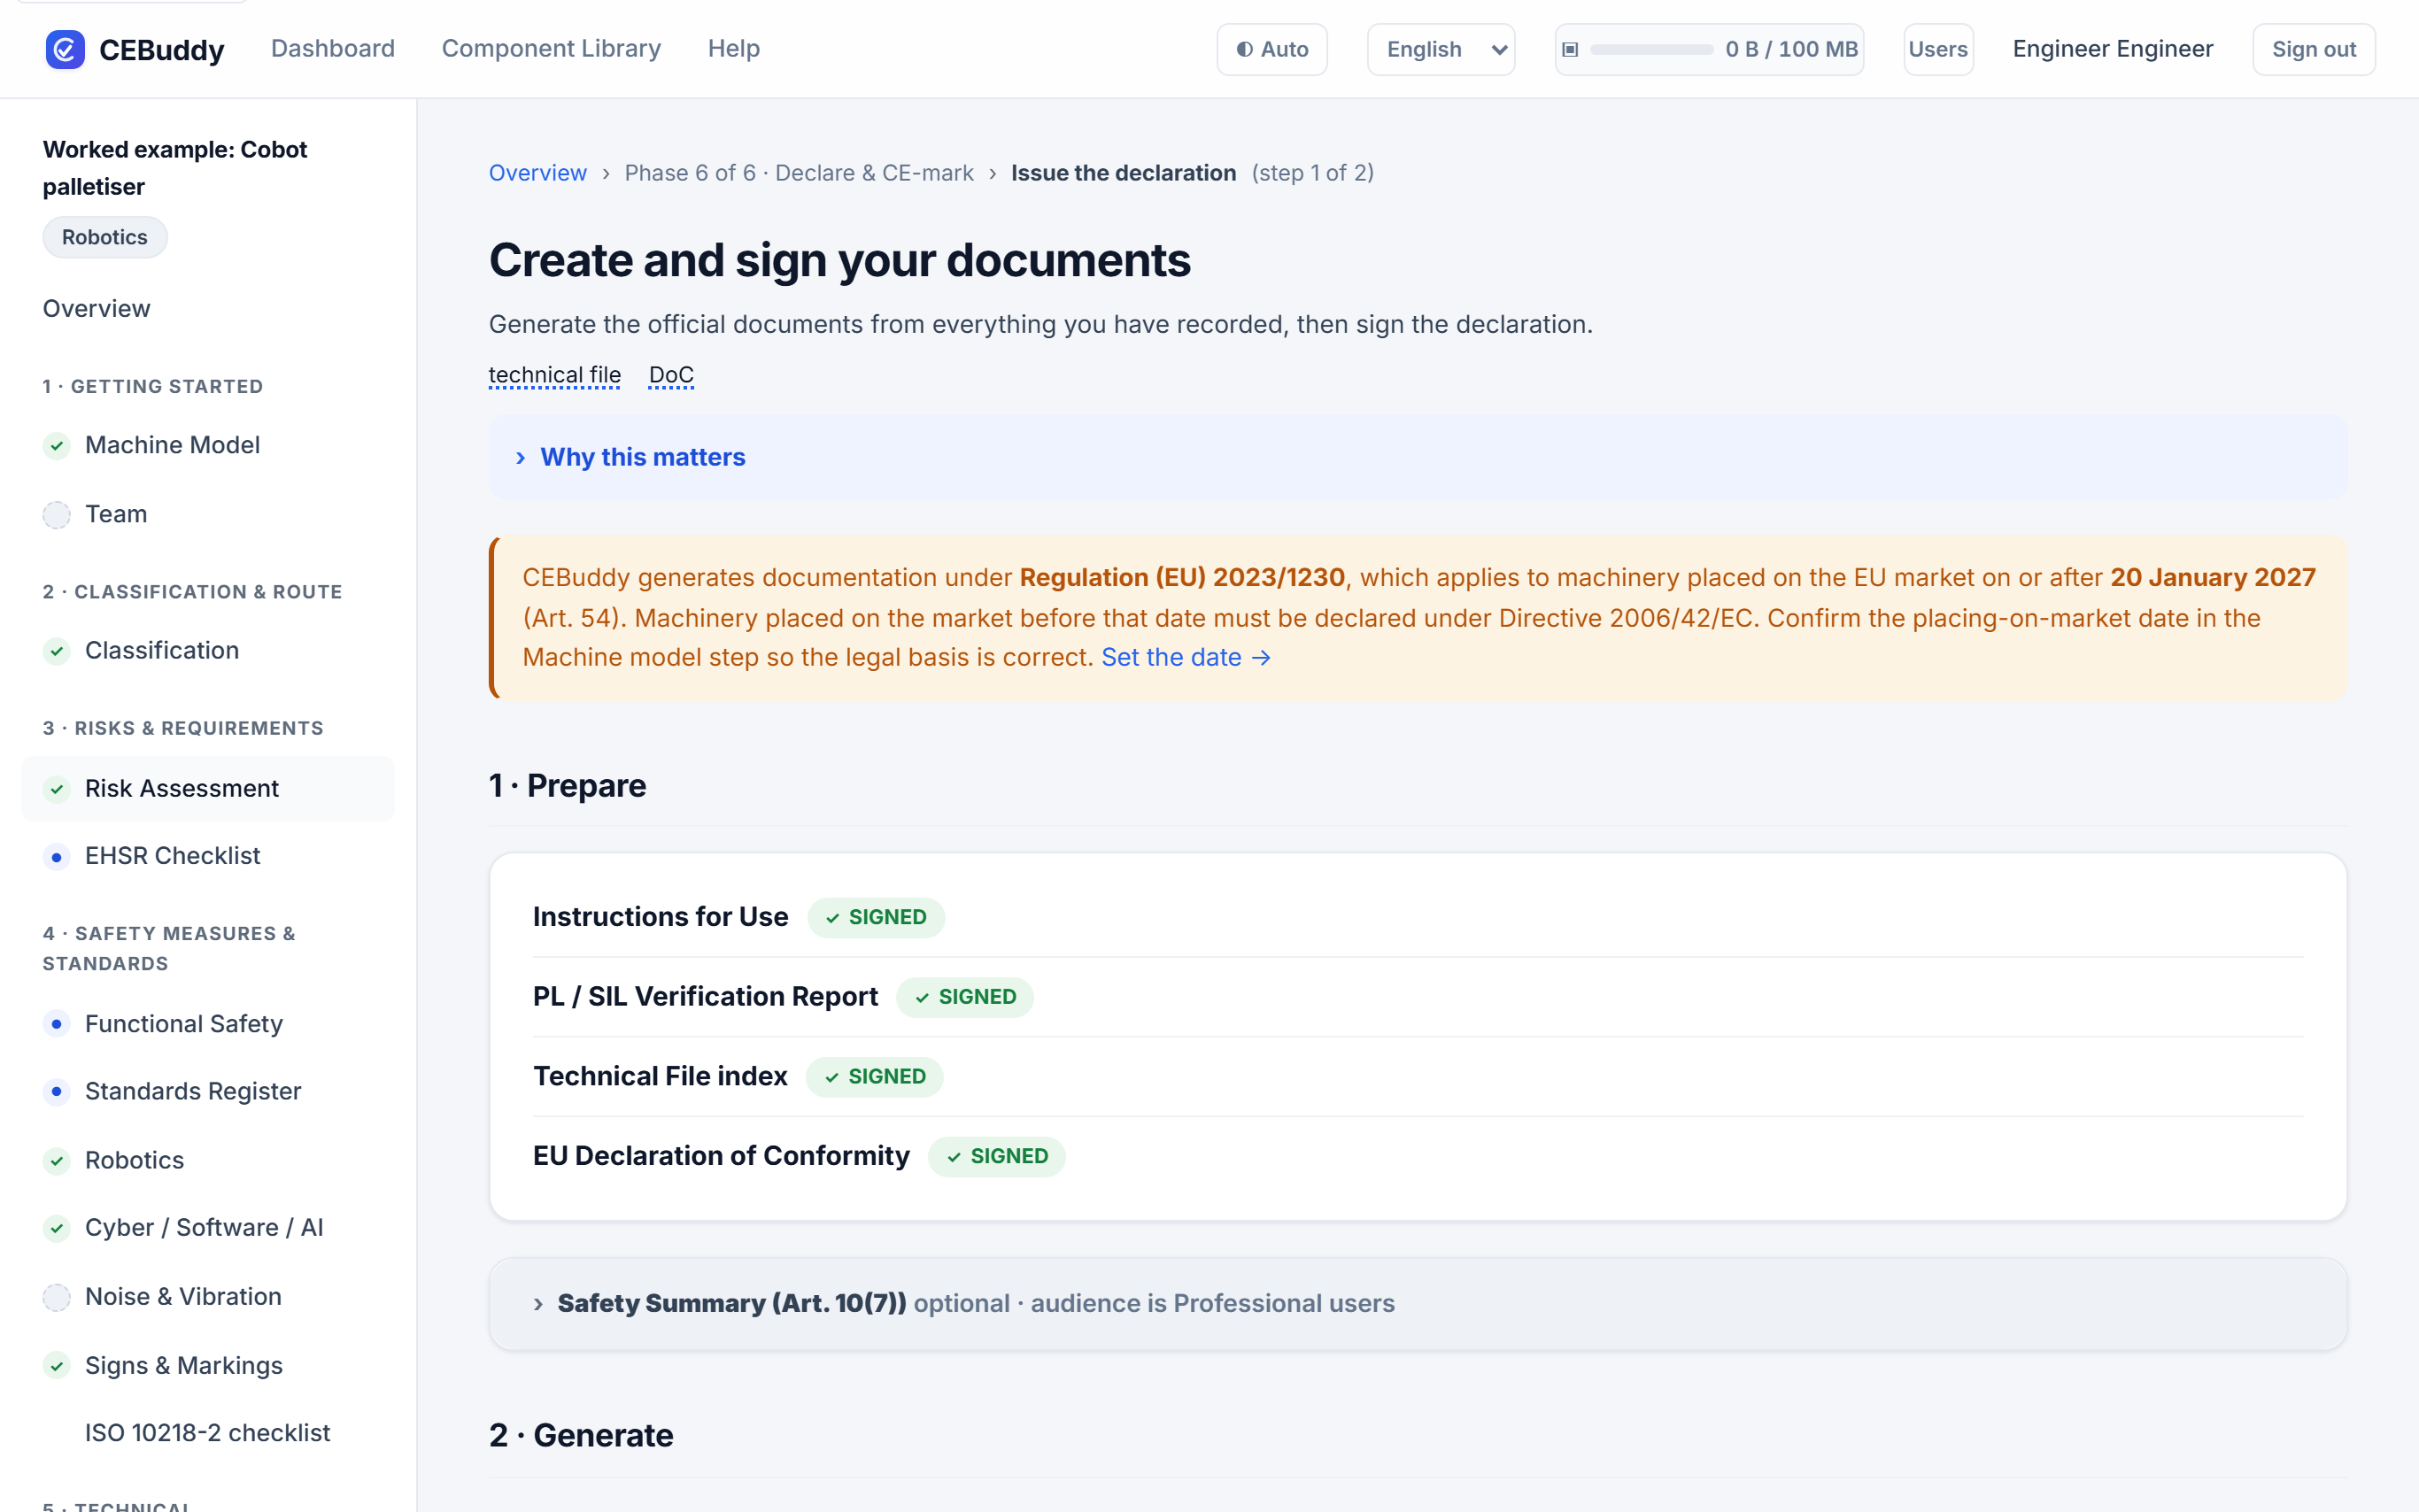Click the check icon beside Cyber / Software / AI

coord(57,1228)
